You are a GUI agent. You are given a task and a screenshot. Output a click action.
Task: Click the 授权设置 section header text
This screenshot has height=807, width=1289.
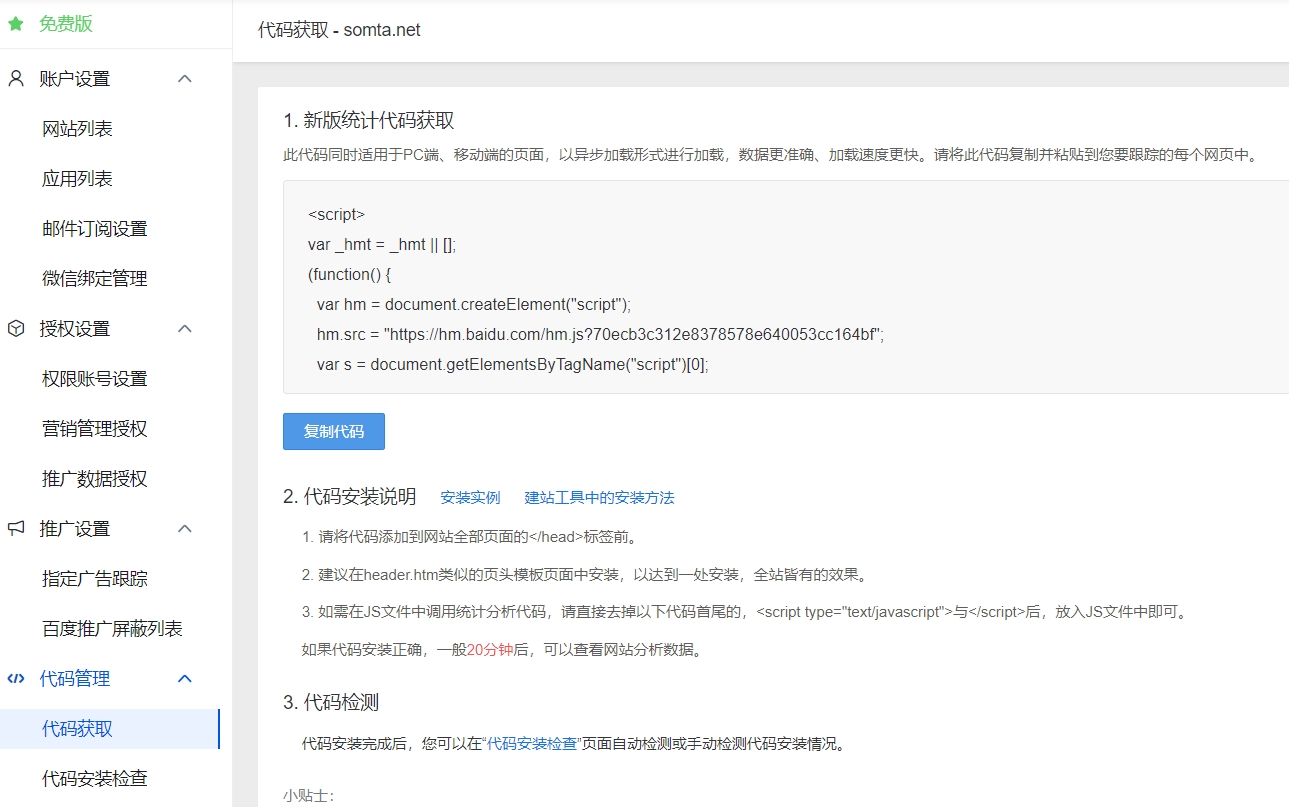click(x=75, y=329)
